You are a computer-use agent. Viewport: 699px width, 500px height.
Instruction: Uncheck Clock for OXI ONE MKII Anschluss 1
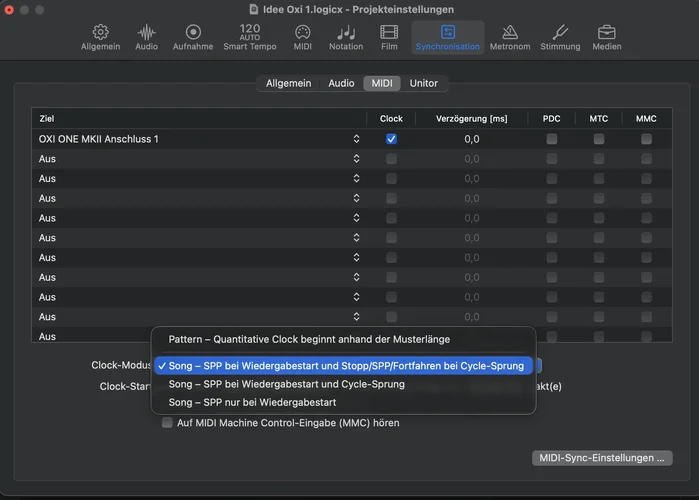(391, 139)
